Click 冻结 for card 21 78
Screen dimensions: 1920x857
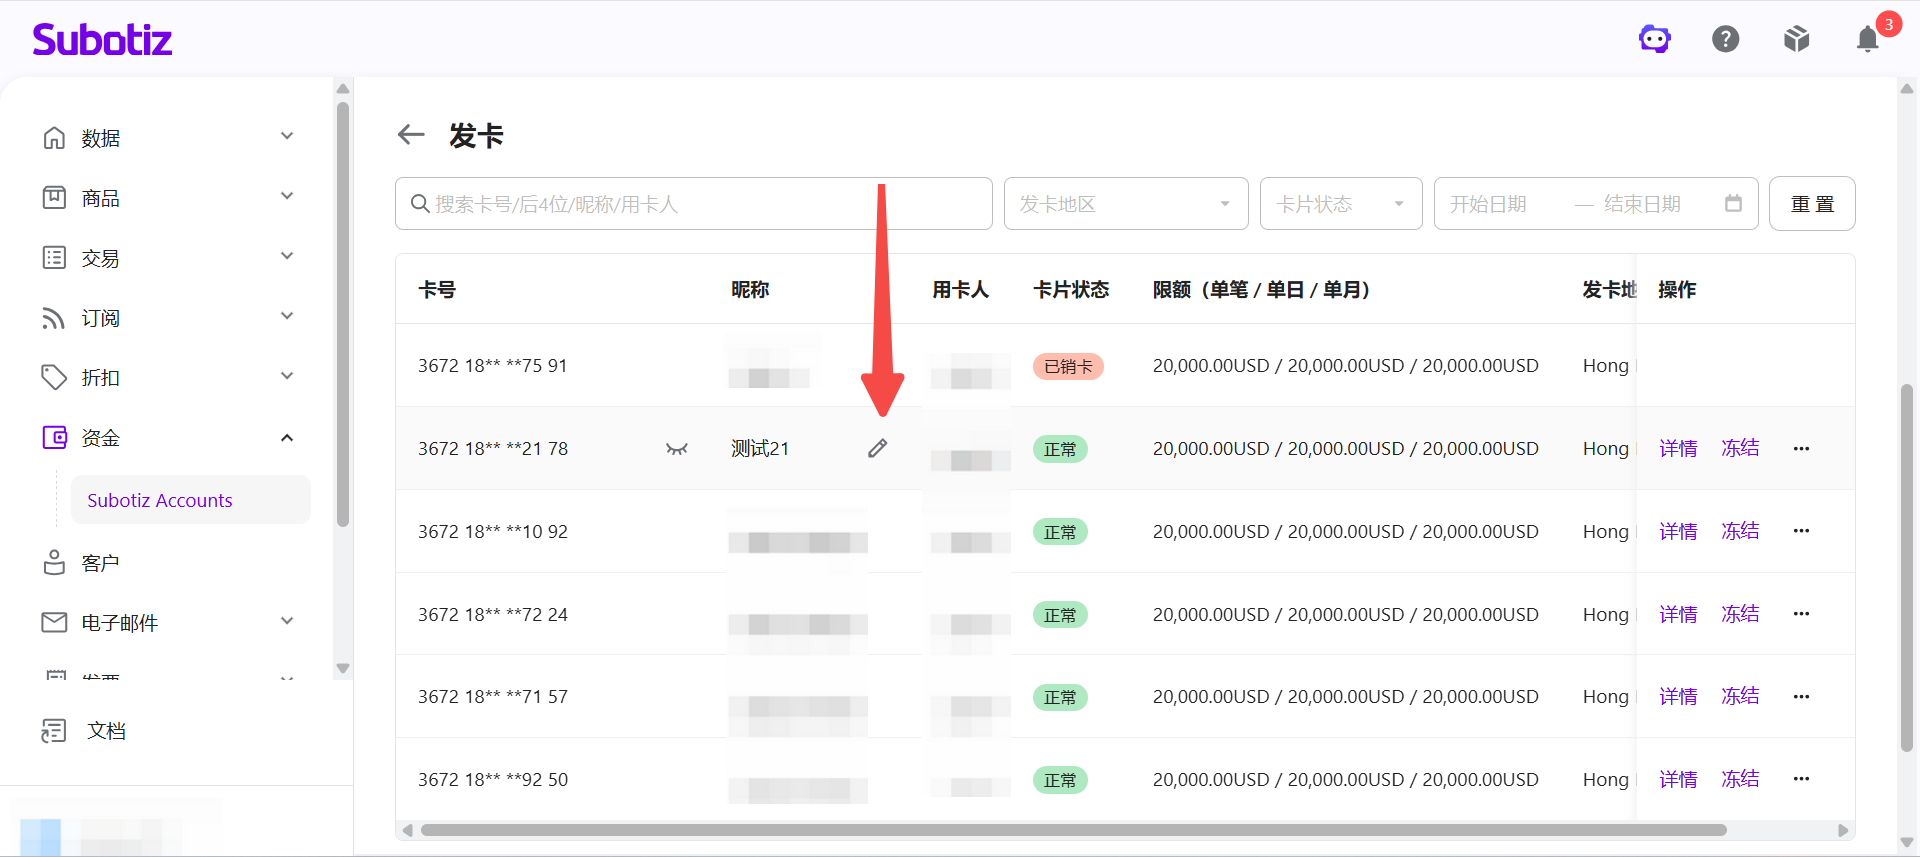click(x=1740, y=448)
